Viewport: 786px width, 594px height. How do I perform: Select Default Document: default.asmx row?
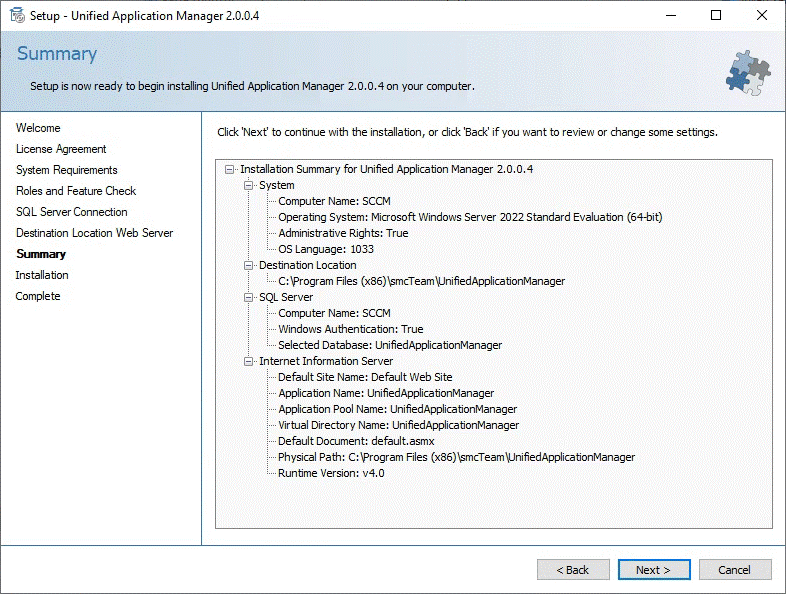[356, 442]
